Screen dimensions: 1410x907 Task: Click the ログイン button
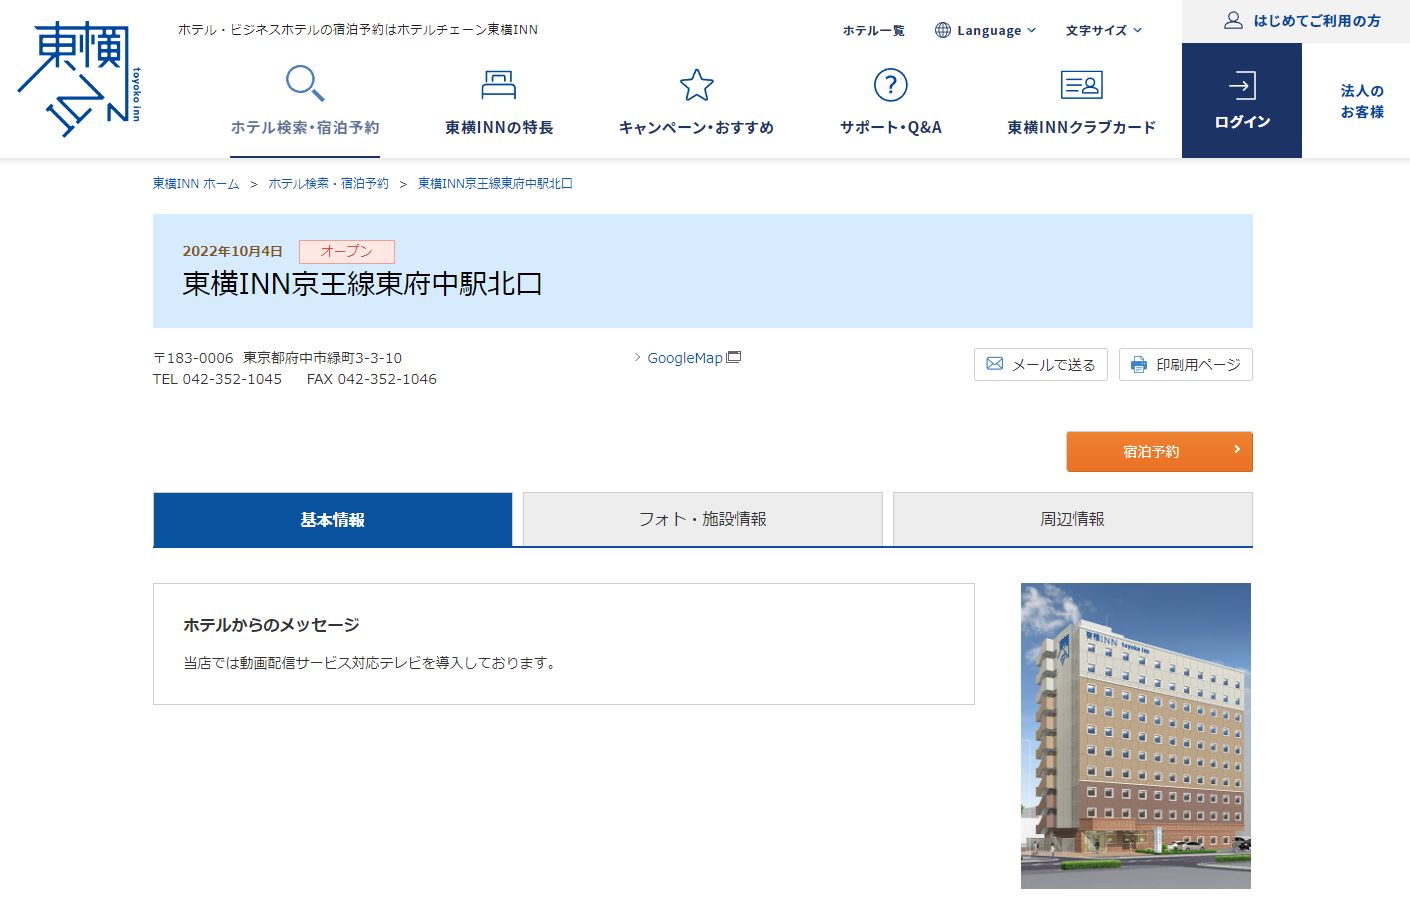point(1242,100)
